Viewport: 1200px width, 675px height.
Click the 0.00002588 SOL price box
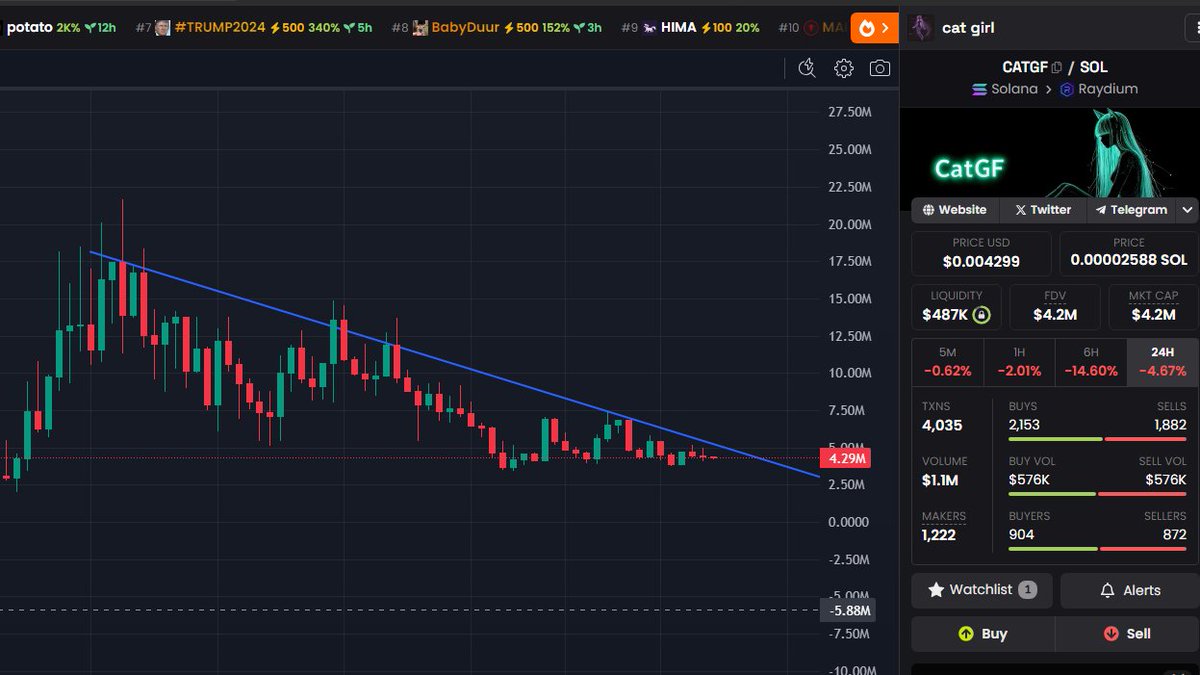[1129, 254]
